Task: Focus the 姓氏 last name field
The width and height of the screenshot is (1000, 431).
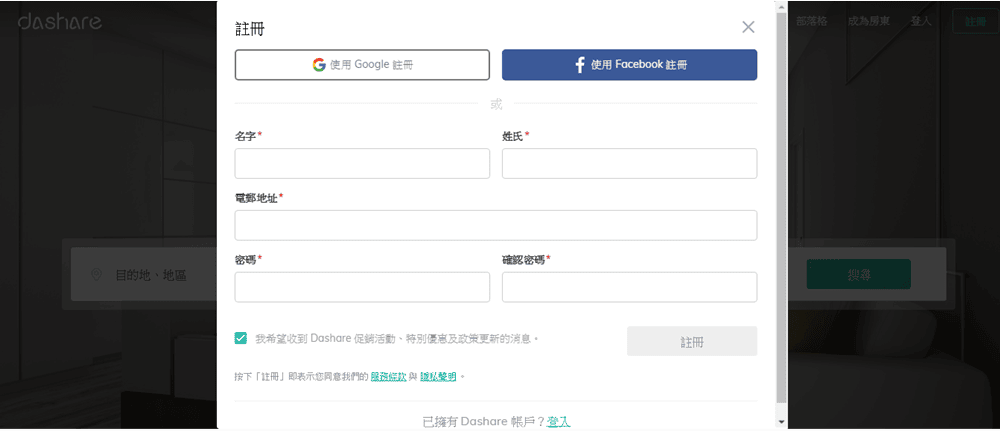Action: pos(629,164)
